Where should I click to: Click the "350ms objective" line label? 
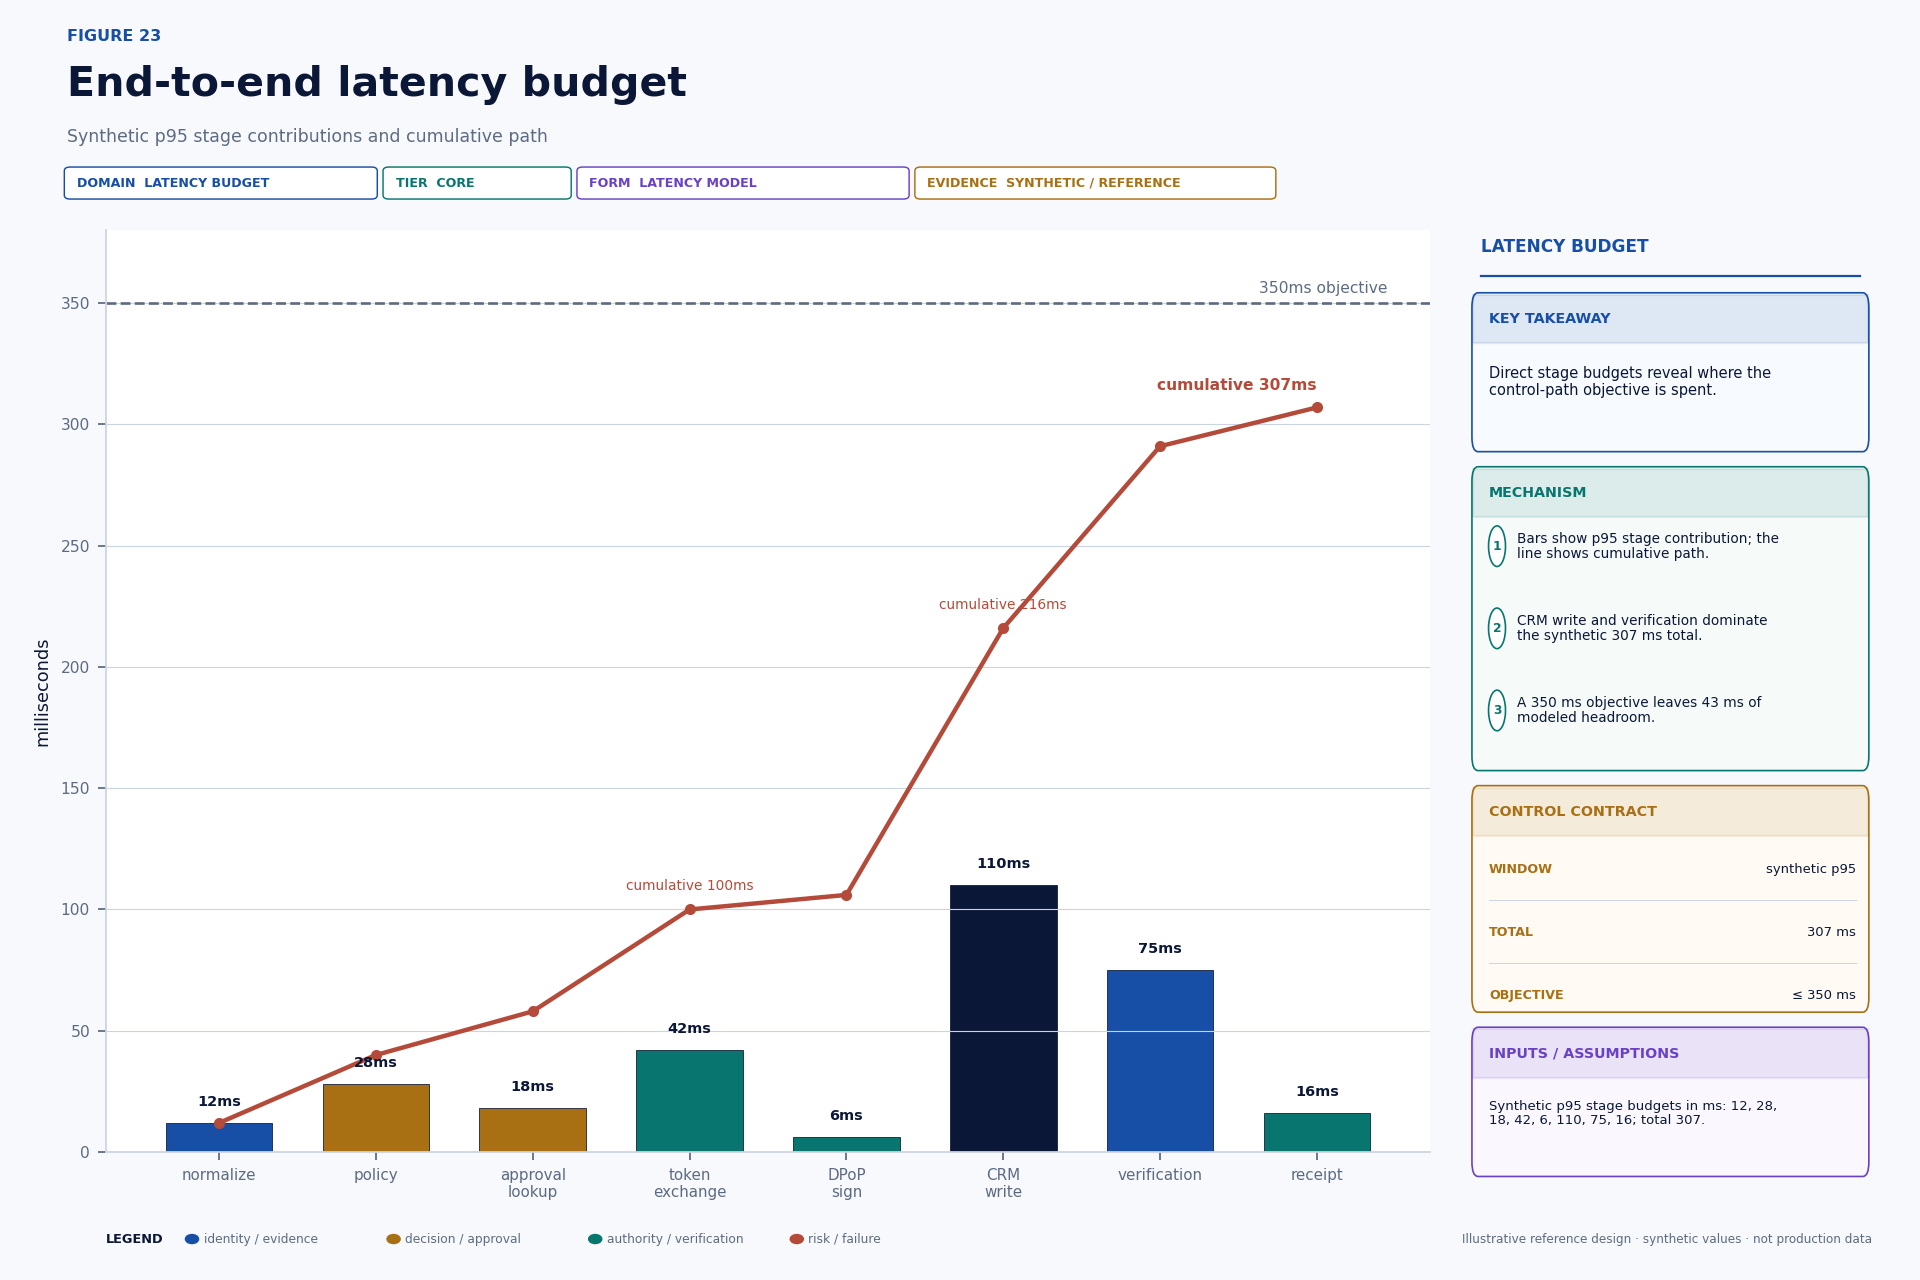tap(1323, 288)
